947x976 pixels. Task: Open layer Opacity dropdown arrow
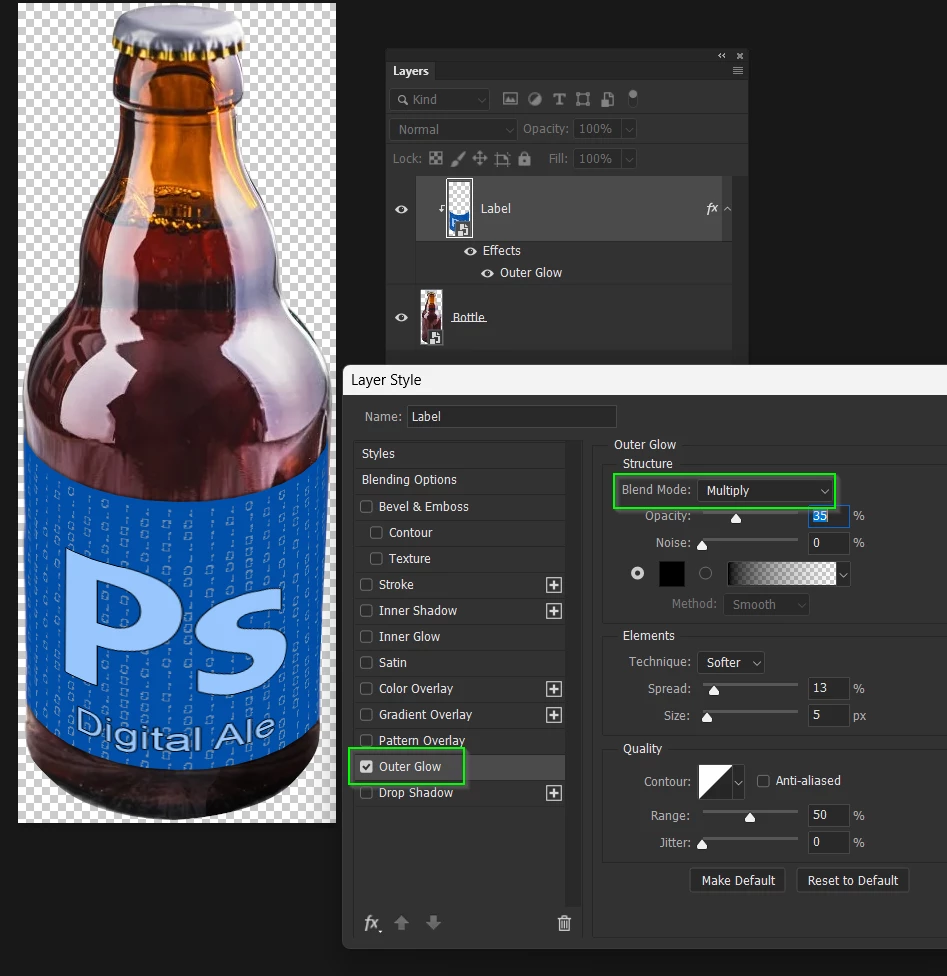tap(629, 129)
